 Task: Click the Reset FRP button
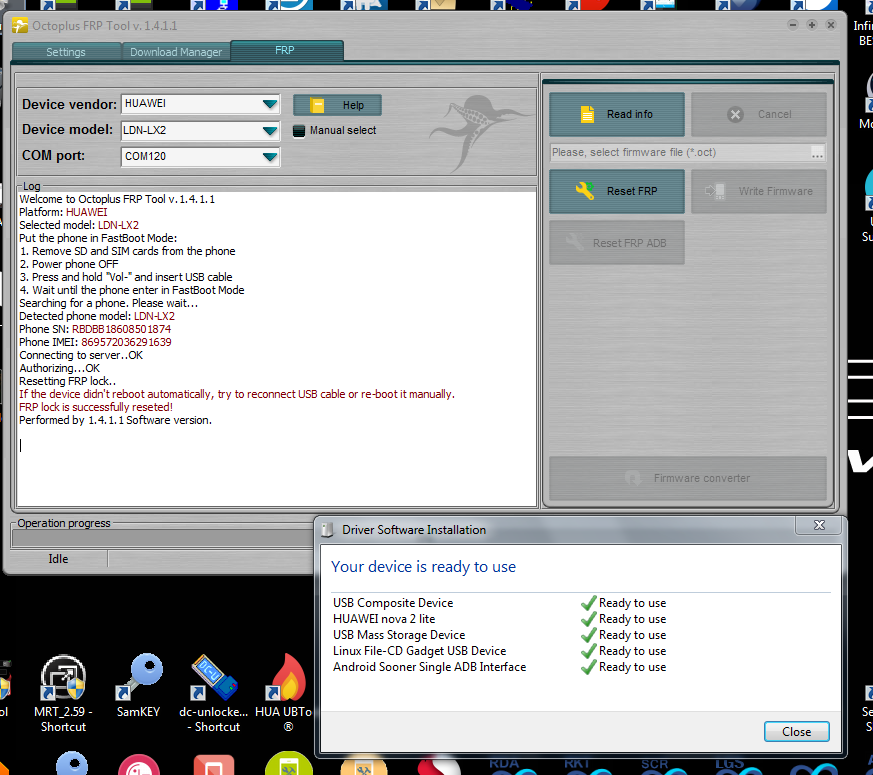click(617, 191)
